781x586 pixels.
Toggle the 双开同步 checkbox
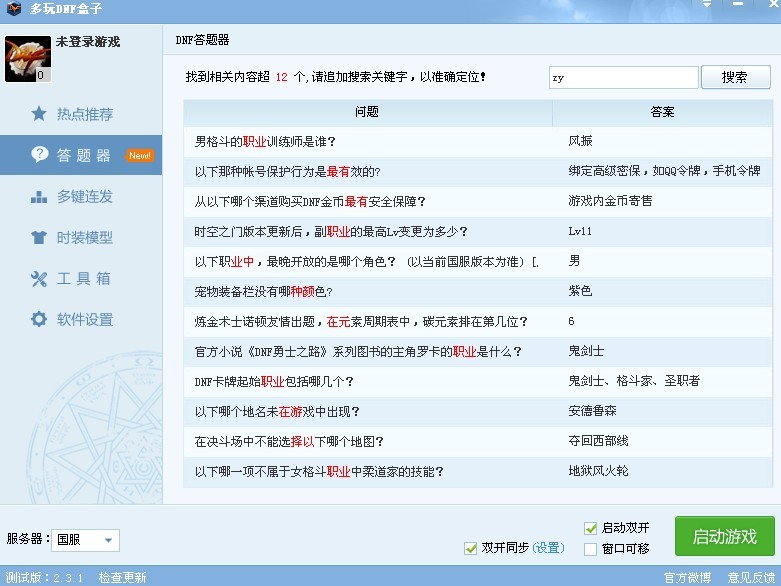click(x=470, y=548)
